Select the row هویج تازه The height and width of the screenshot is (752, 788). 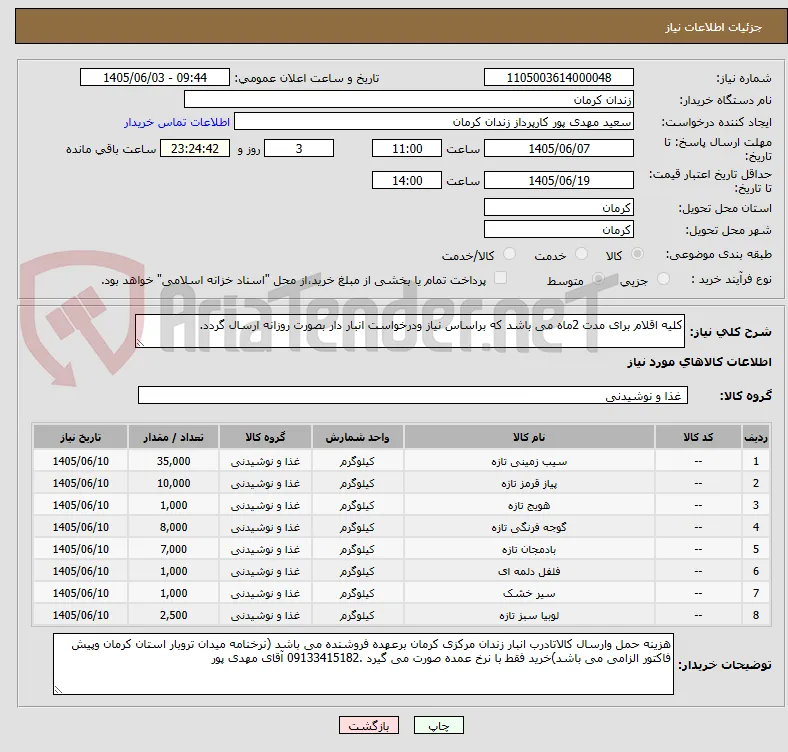(402, 505)
